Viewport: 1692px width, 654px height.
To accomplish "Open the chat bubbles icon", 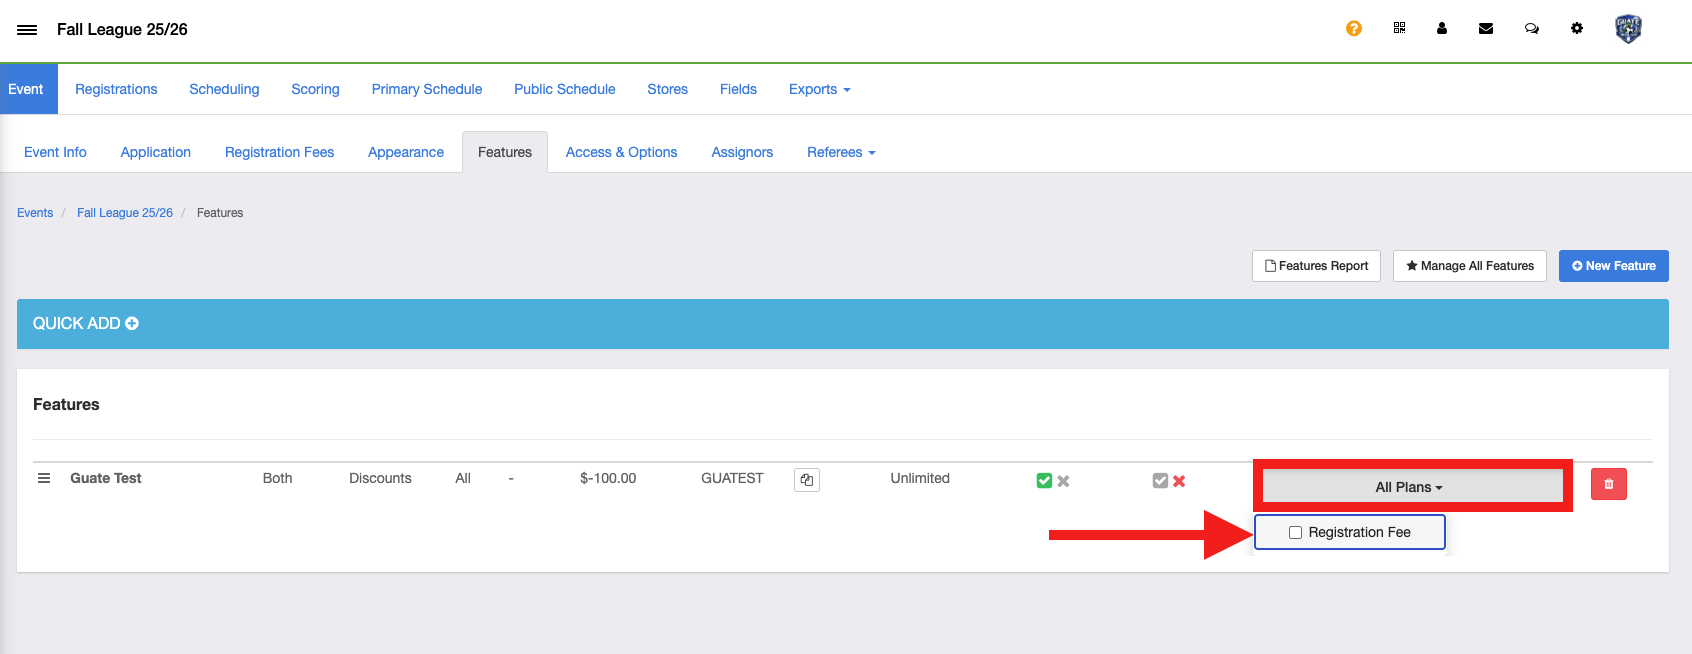I will point(1531,29).
